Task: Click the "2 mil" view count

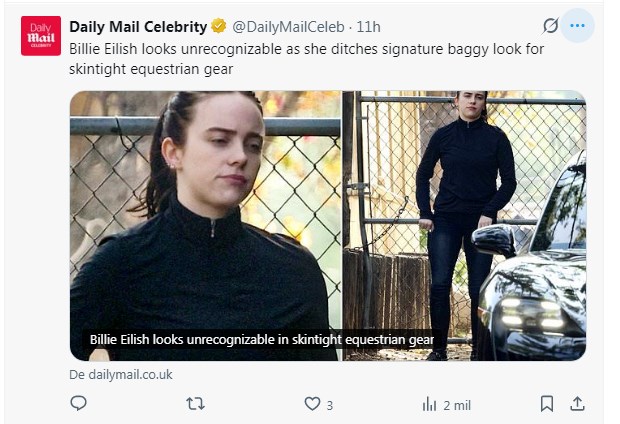Action: [x=456, y=405]
